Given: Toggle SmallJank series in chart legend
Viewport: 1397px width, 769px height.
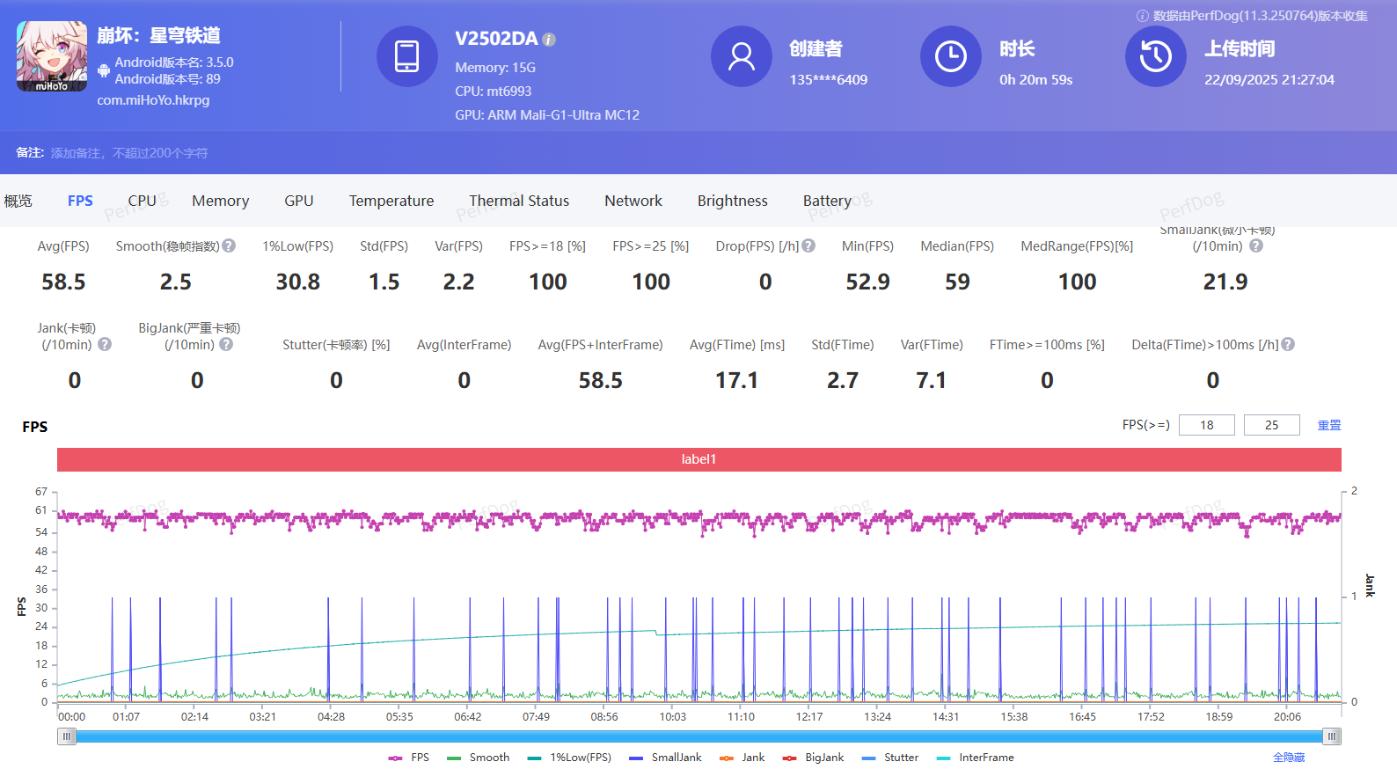Looking at the screenshot, I should [665, 758].
